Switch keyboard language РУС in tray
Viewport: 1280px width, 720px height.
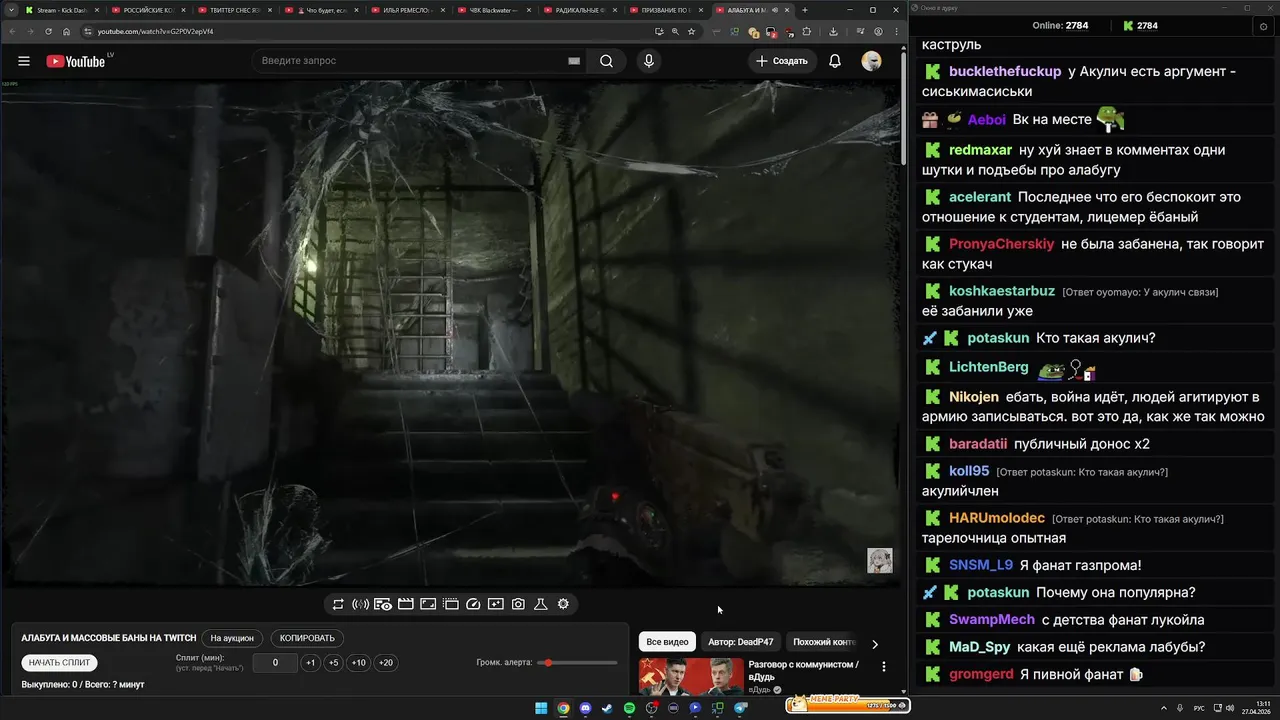click(x=1199, y=708)
